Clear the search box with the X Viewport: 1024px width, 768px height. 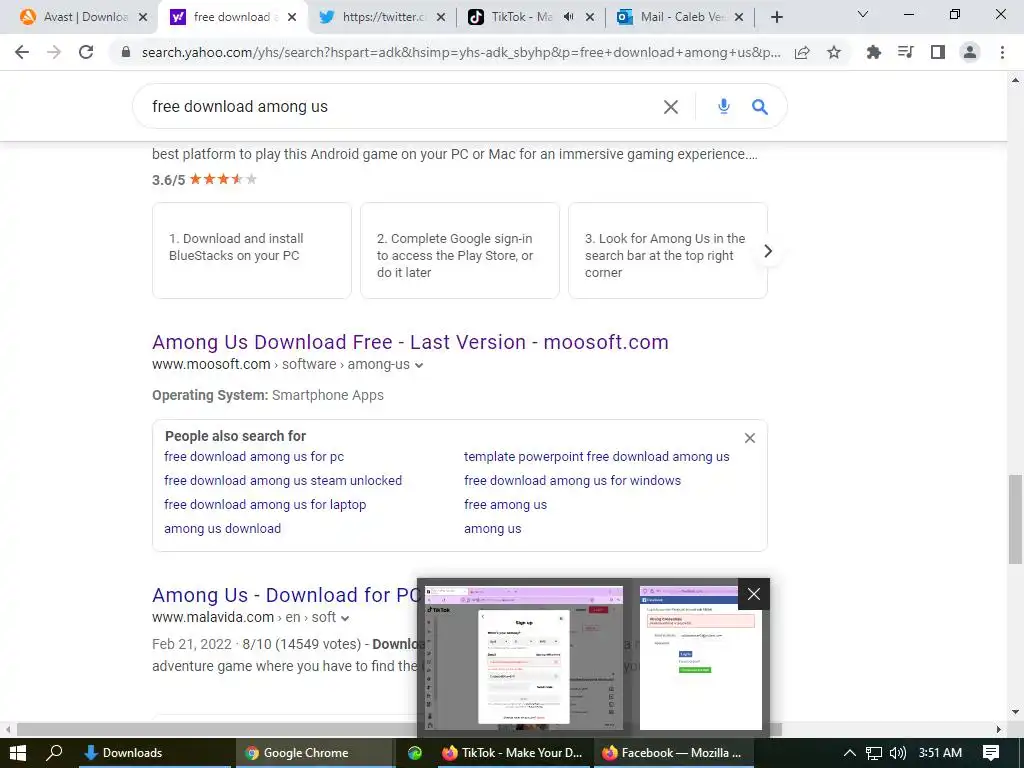[x=671, y=106]
